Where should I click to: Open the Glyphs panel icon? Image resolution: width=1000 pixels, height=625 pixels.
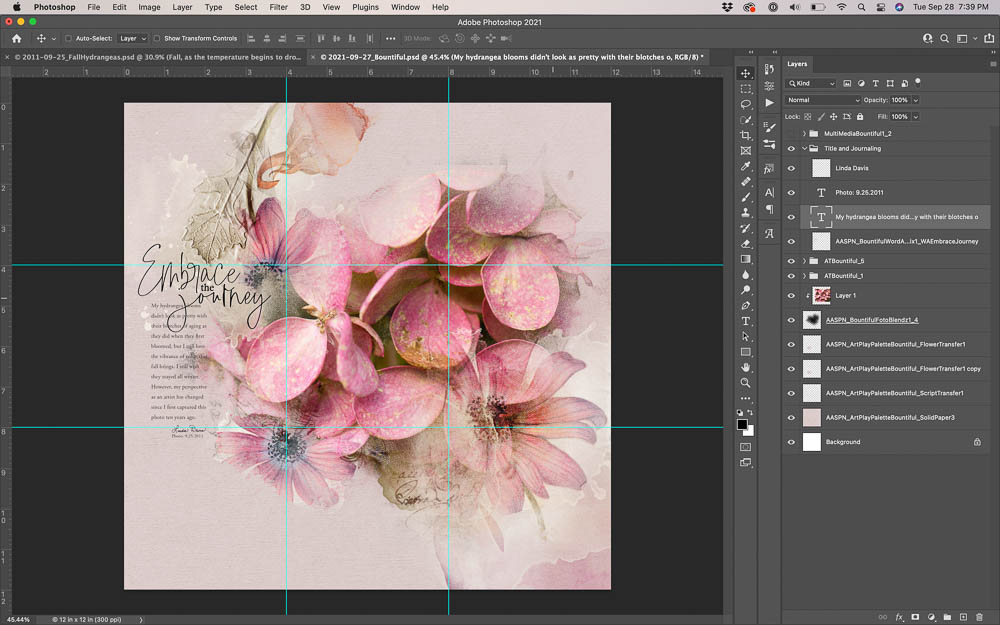tap(769, 233)
